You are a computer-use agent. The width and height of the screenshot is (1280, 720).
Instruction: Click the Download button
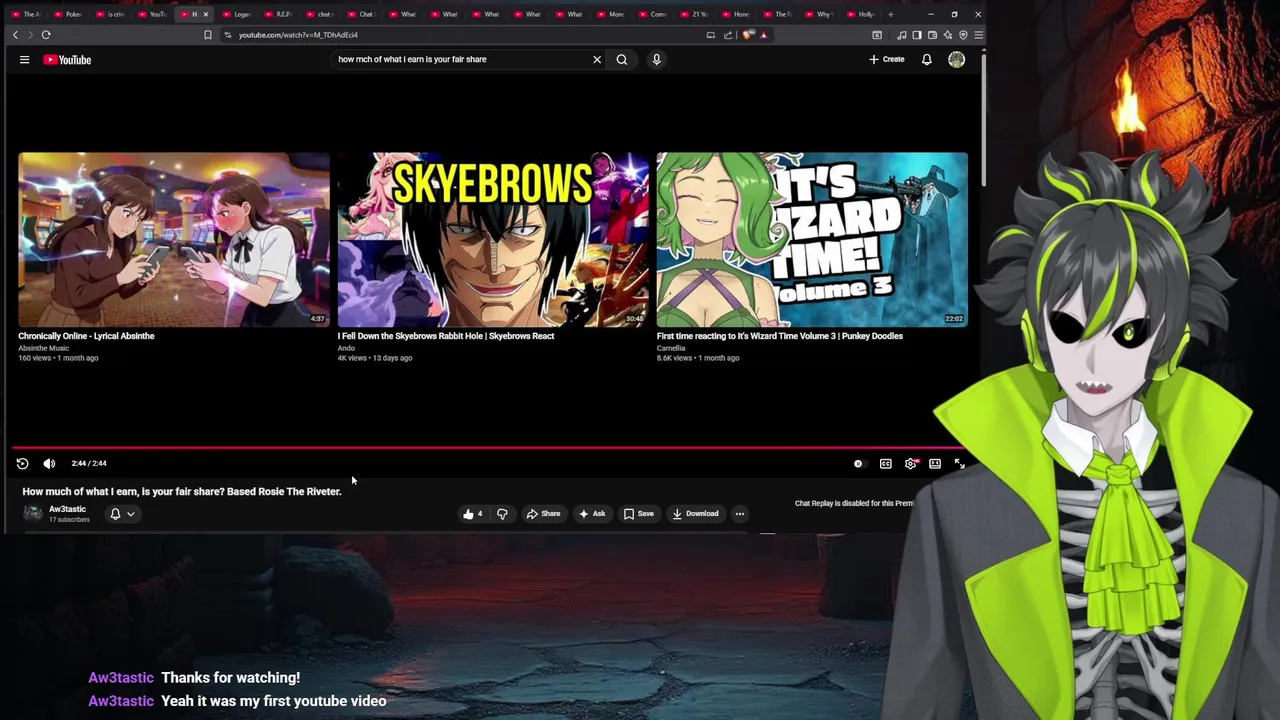point(695,514)
